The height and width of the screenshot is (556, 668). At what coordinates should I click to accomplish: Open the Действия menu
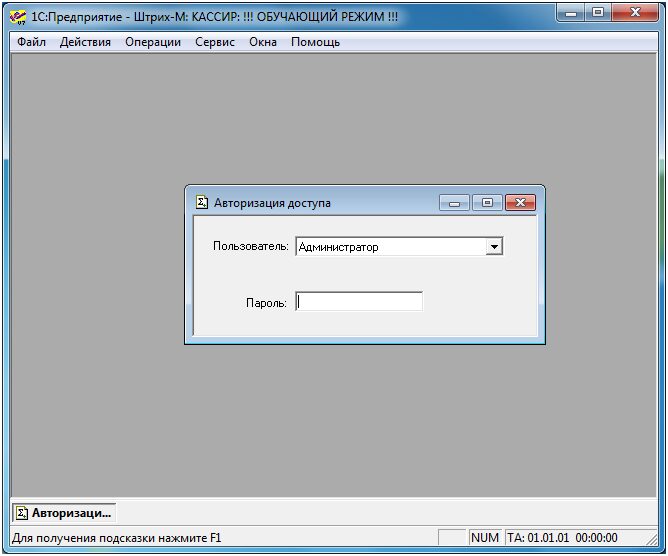click(85, 42)
